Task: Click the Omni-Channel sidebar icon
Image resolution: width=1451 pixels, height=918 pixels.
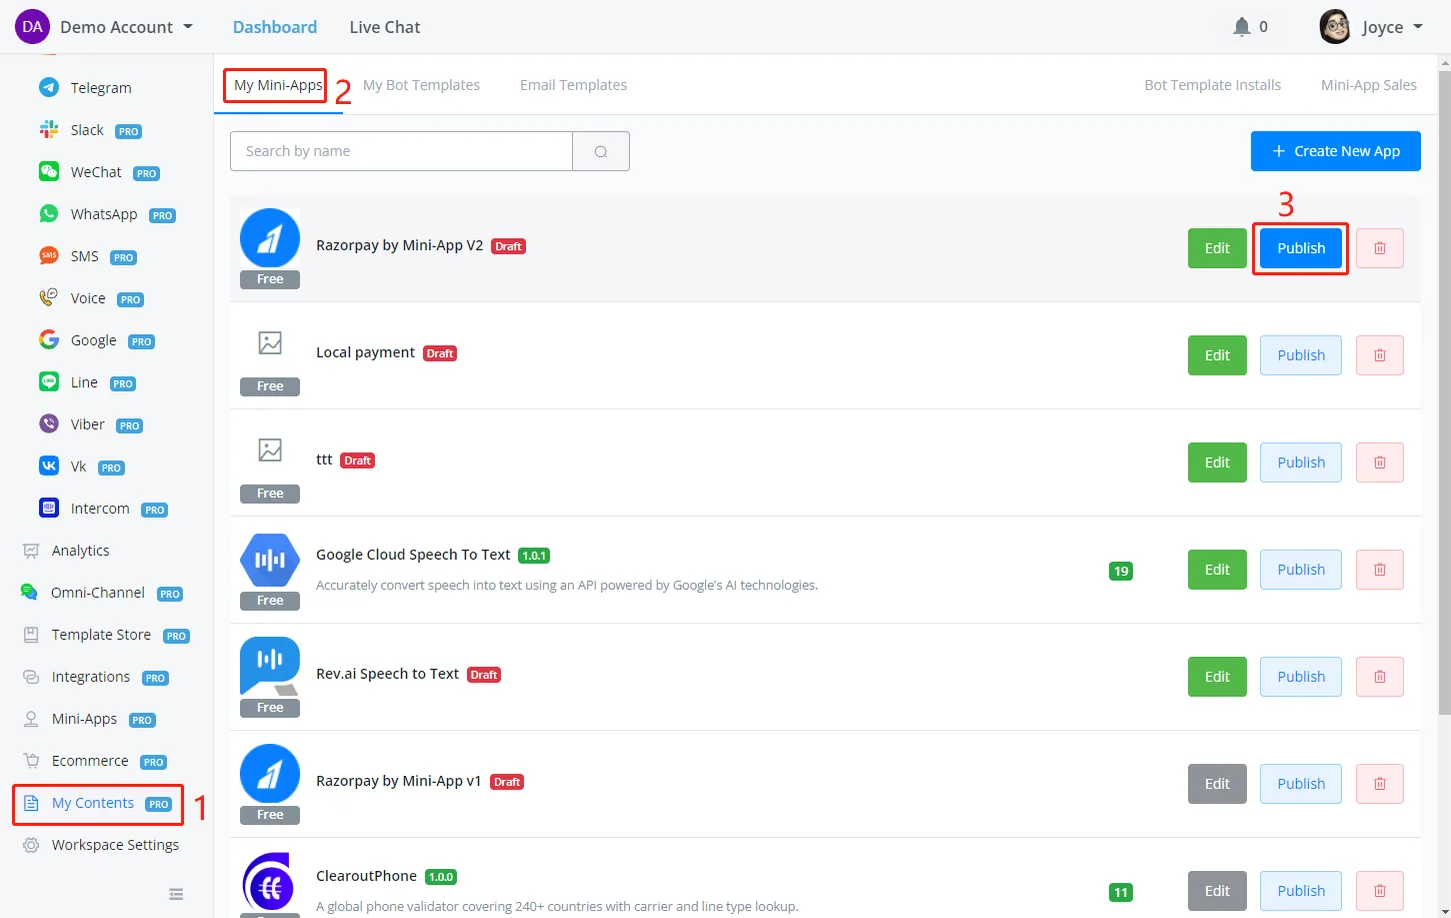Action: tap(30, 592)
